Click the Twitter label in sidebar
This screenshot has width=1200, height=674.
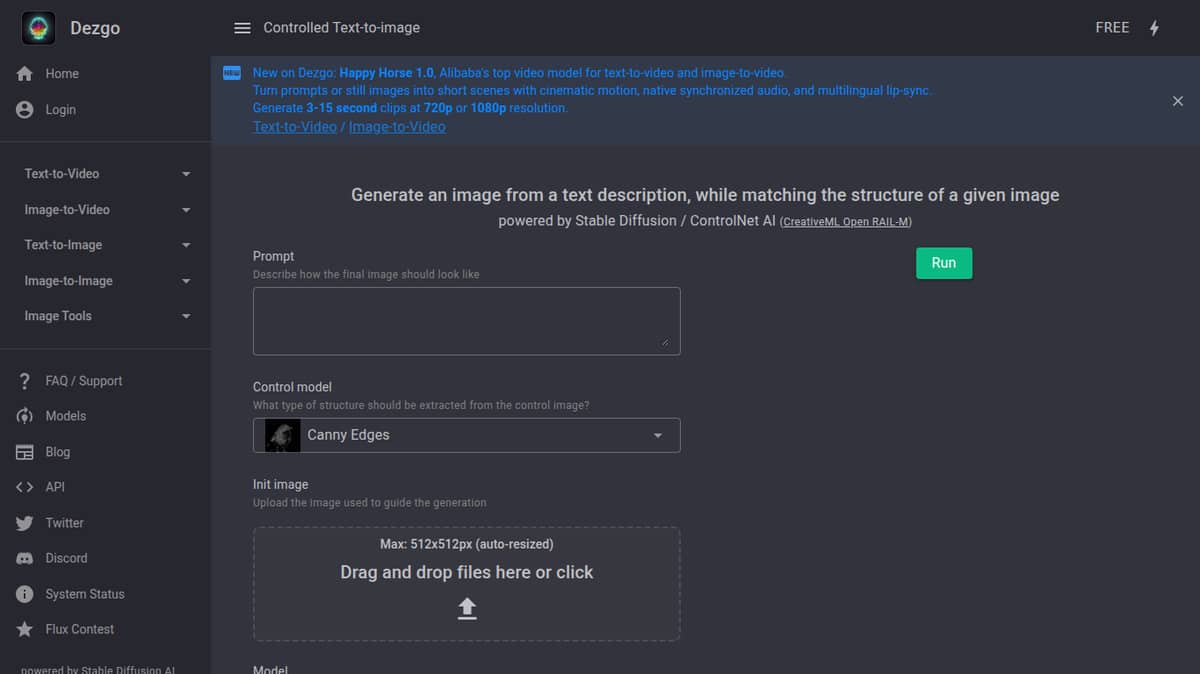64,523
